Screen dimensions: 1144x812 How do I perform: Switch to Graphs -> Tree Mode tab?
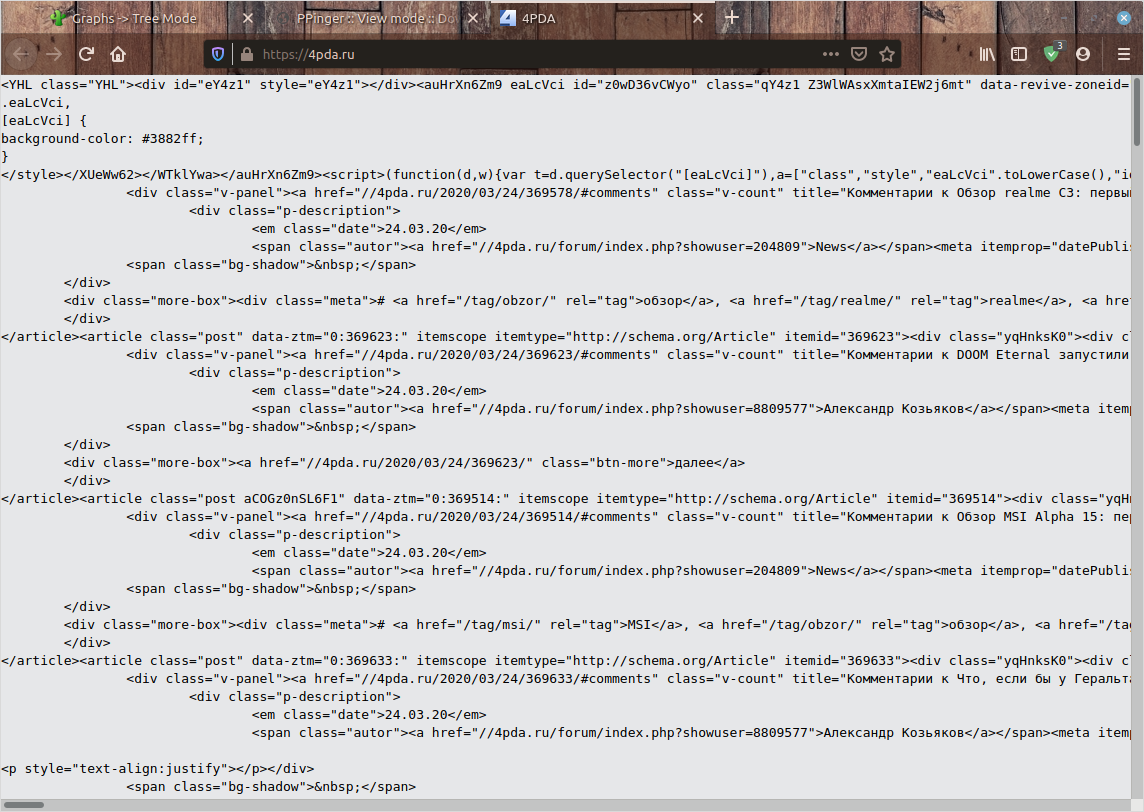pyautogui.click(x=134, y=18)
